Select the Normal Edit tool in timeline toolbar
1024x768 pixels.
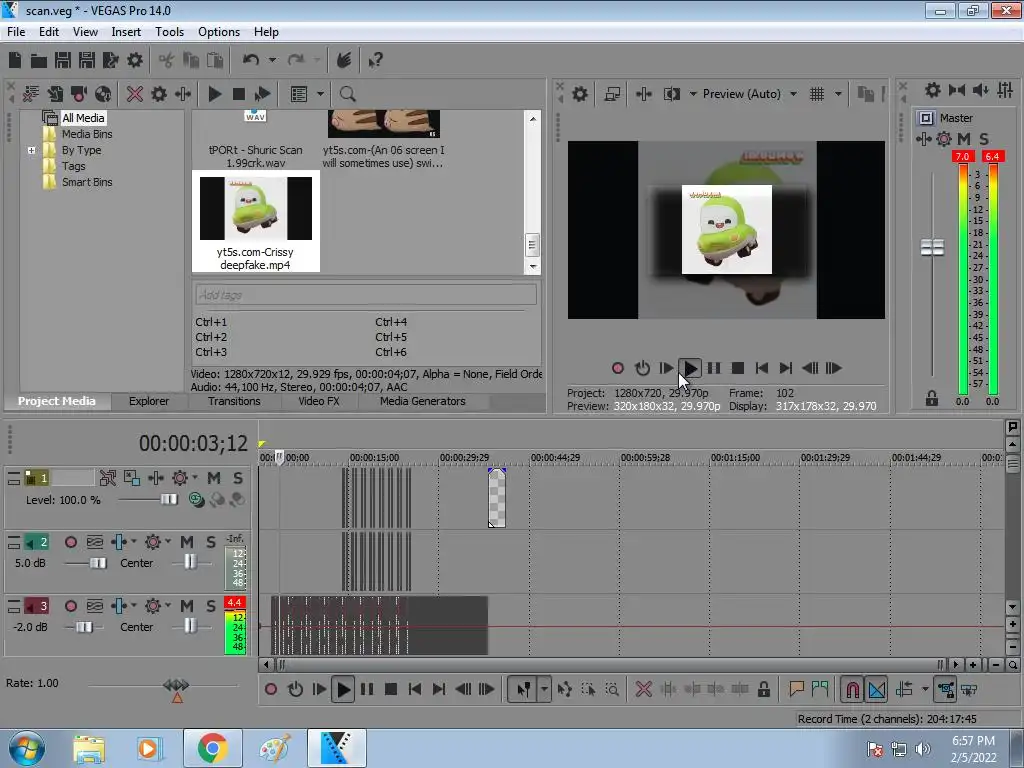point(524,689)
